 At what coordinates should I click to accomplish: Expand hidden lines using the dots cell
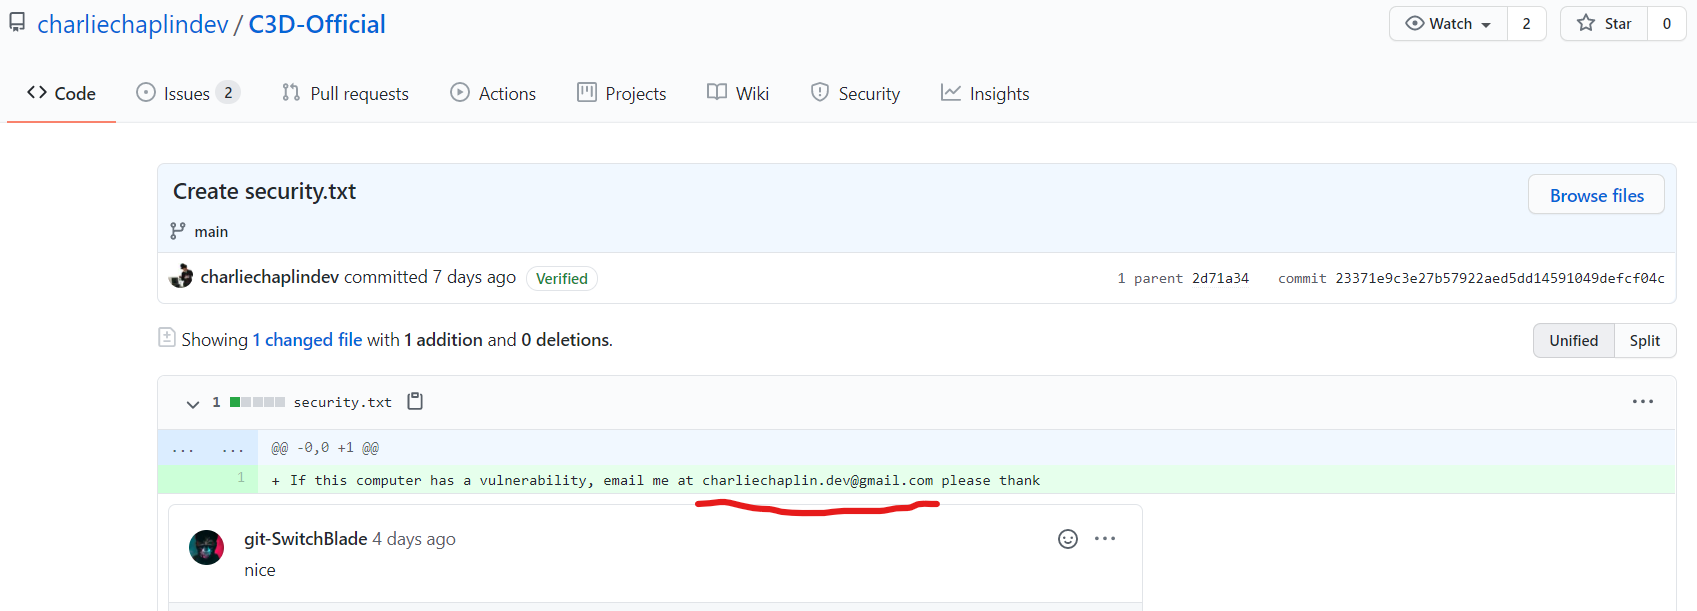click(x=208, y=448)
